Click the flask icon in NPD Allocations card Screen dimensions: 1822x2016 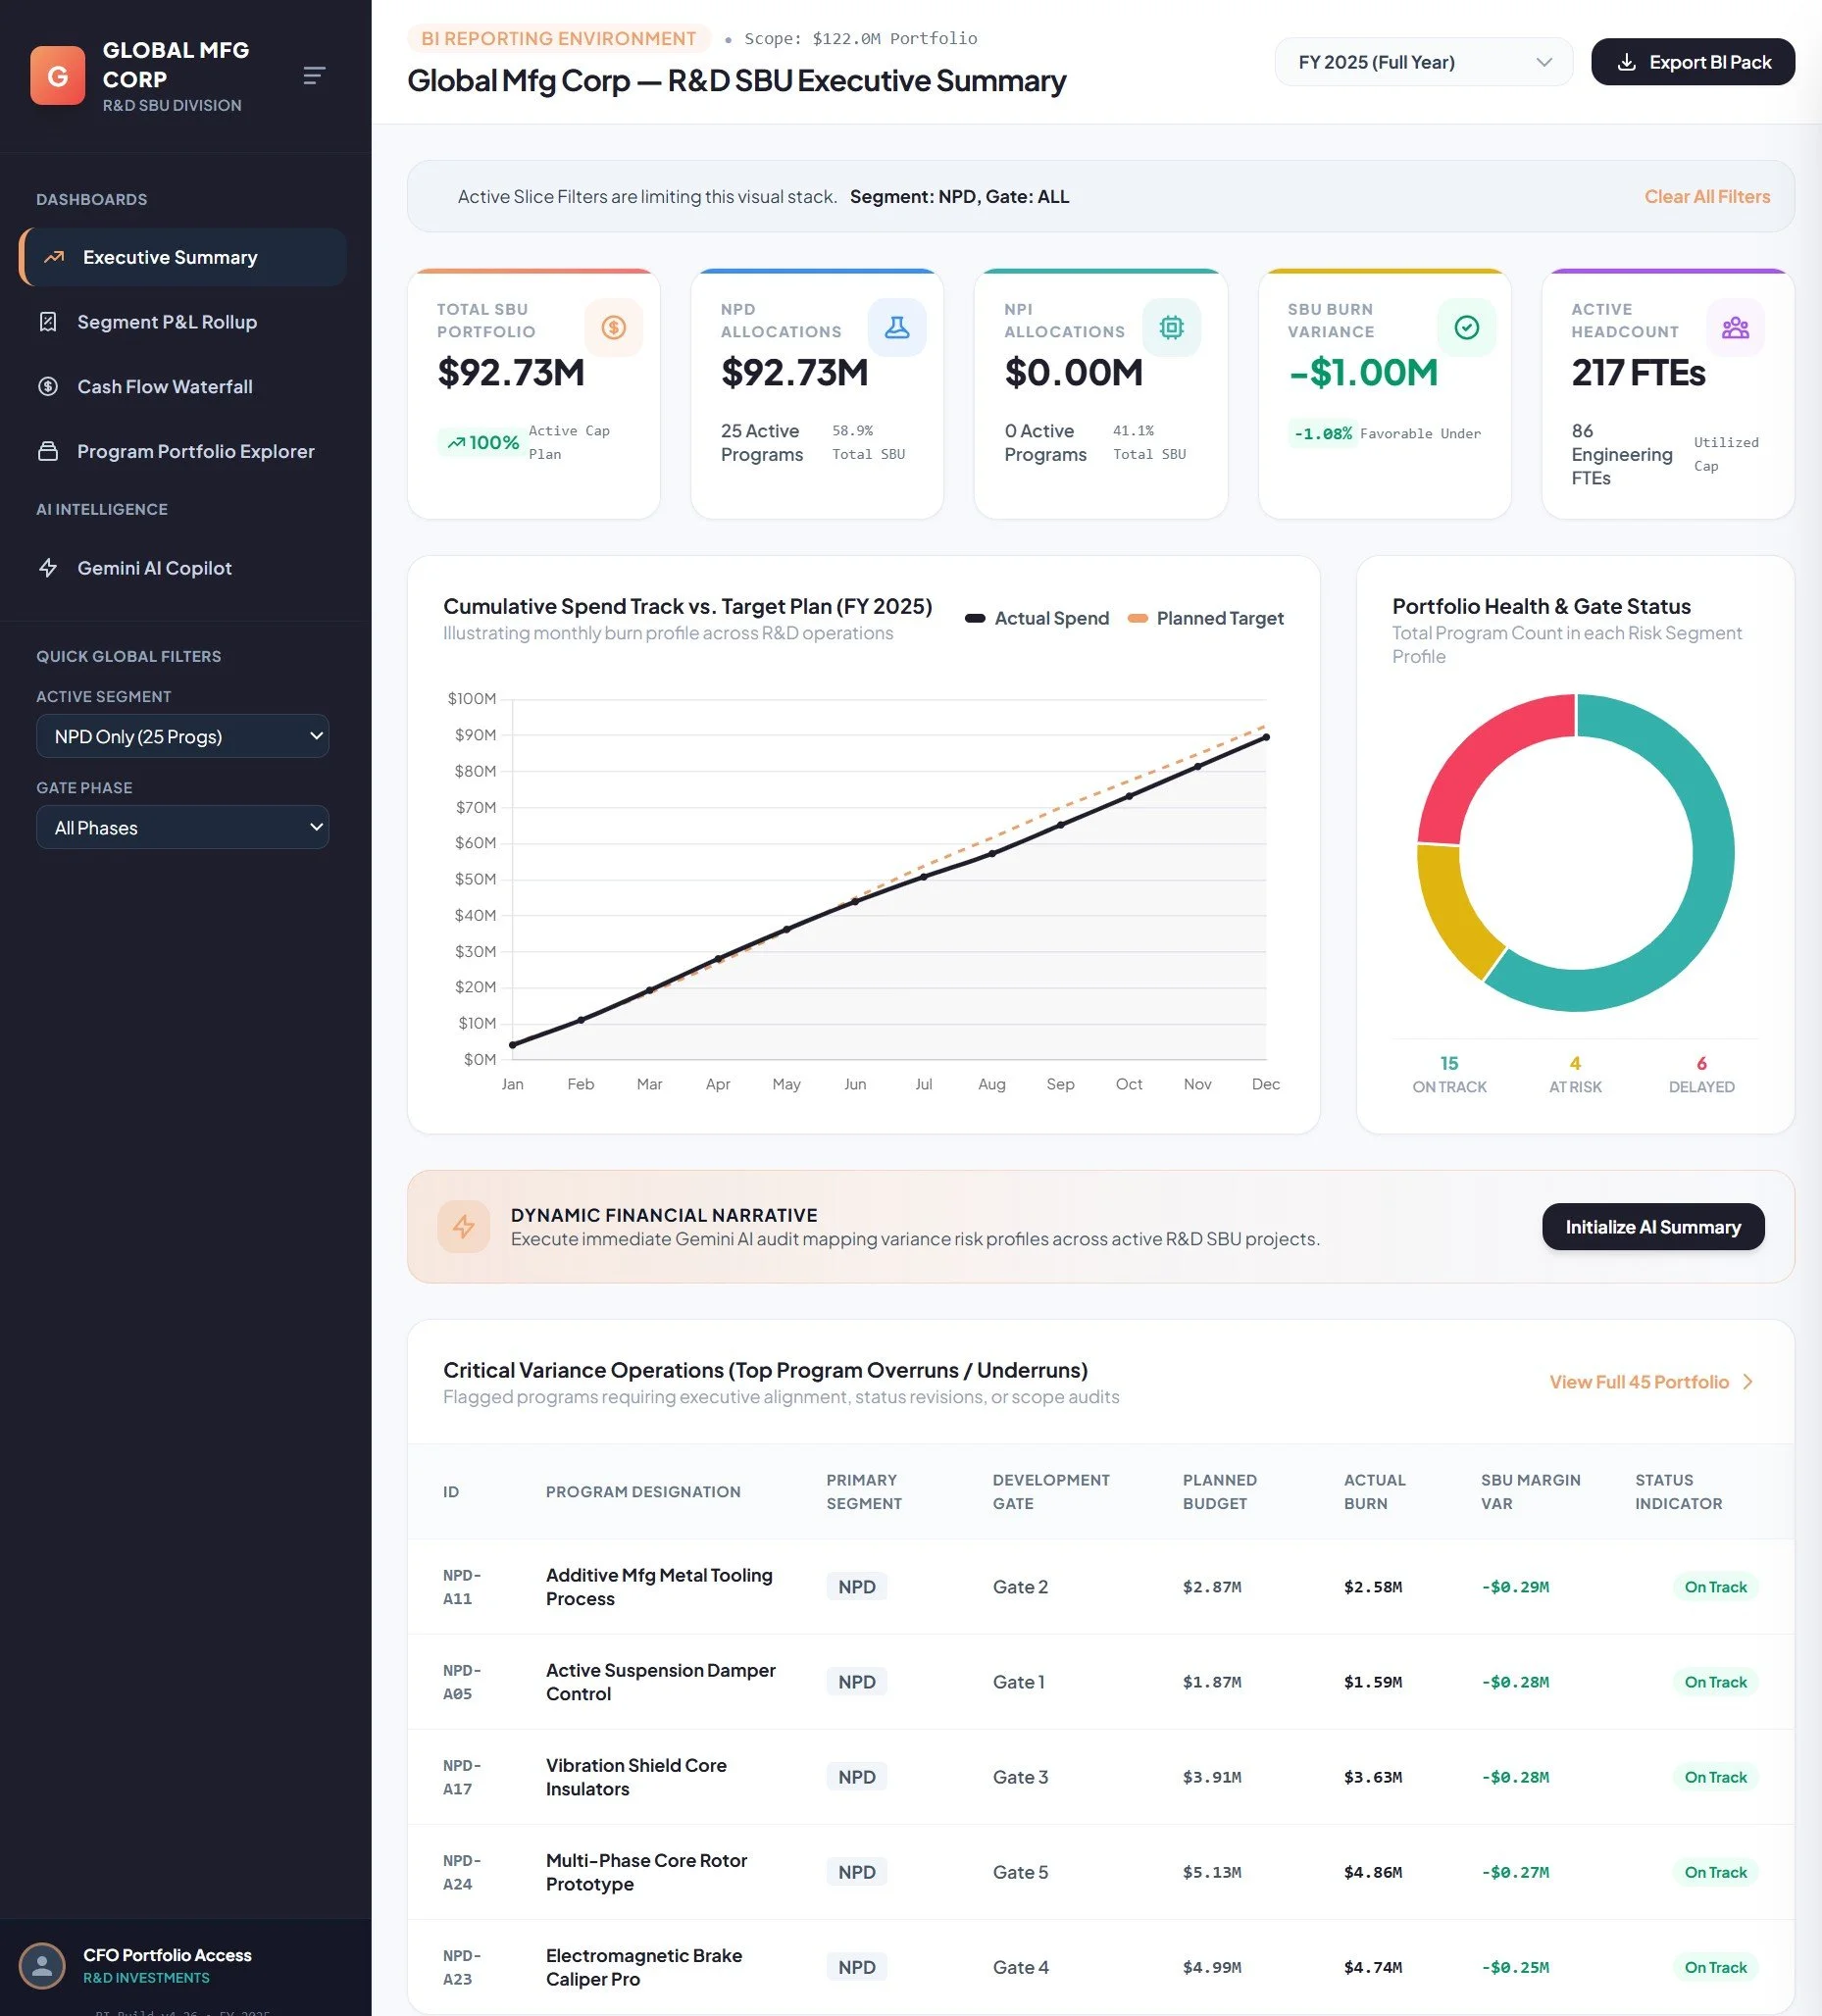(x=897, y=327)
